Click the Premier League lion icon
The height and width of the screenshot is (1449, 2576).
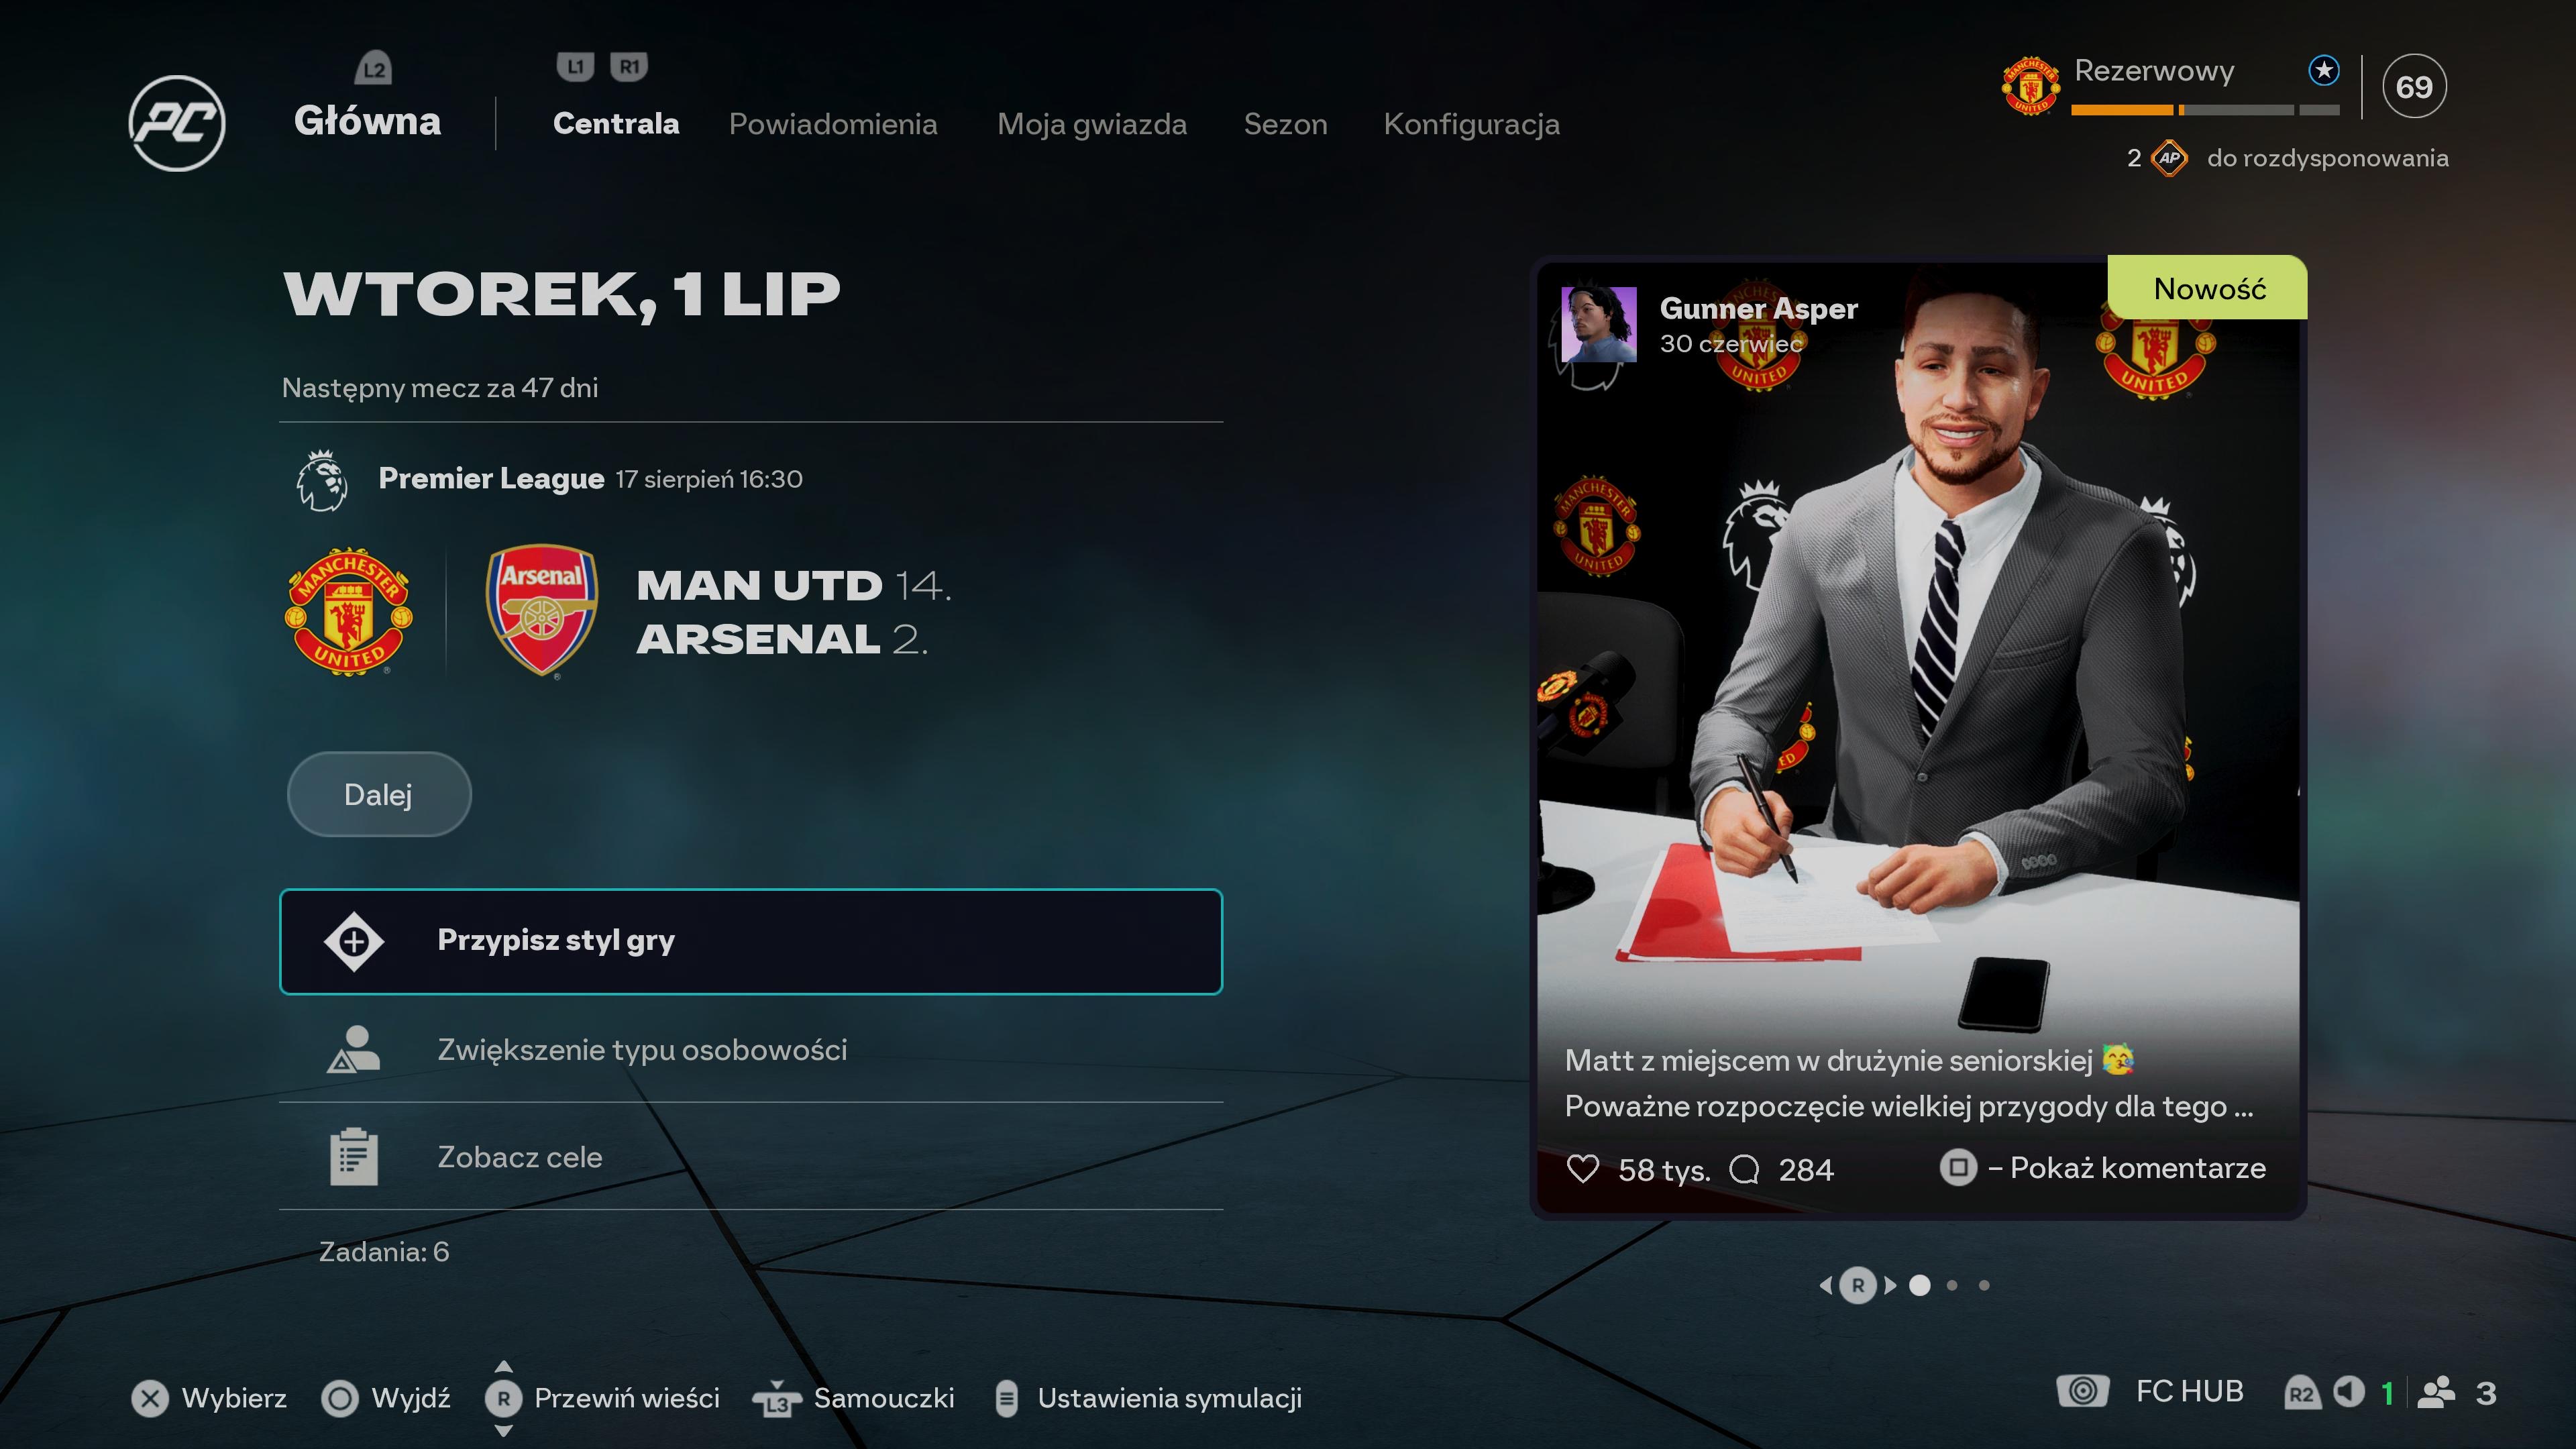pos(322,481)
